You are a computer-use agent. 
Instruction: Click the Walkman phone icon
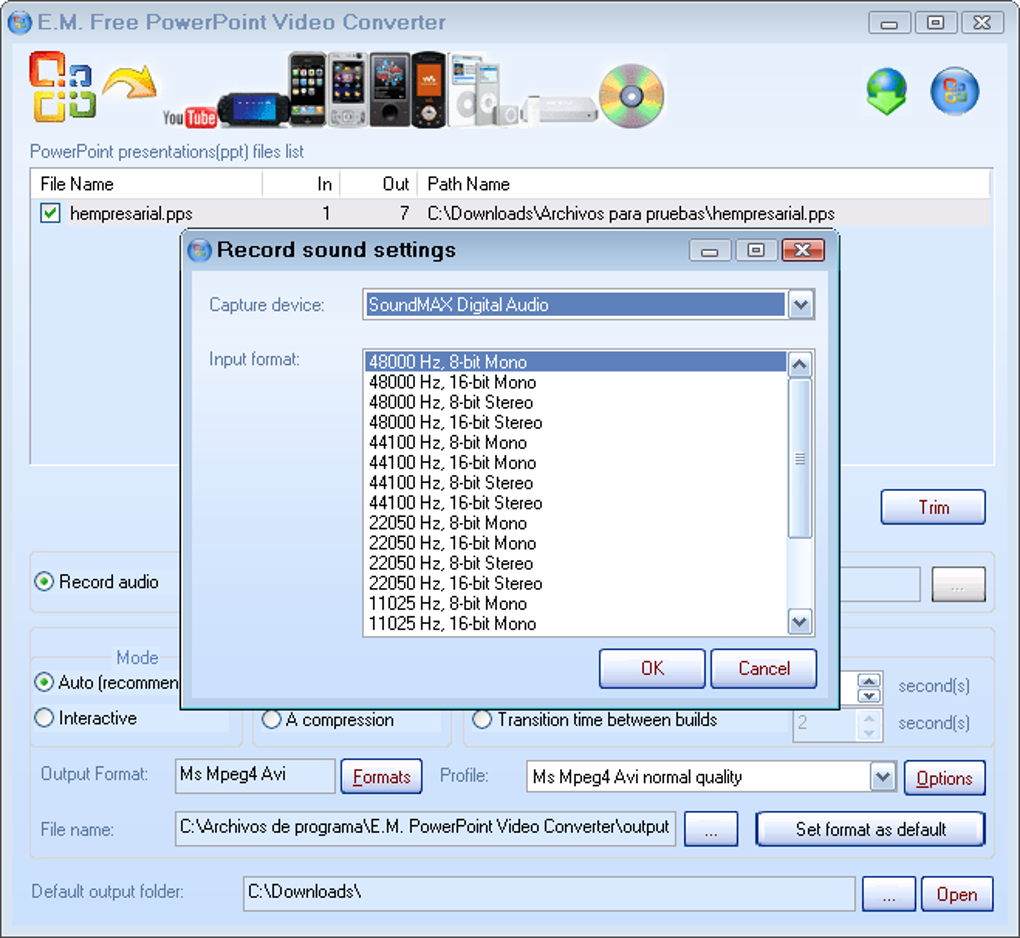(428, 90)
